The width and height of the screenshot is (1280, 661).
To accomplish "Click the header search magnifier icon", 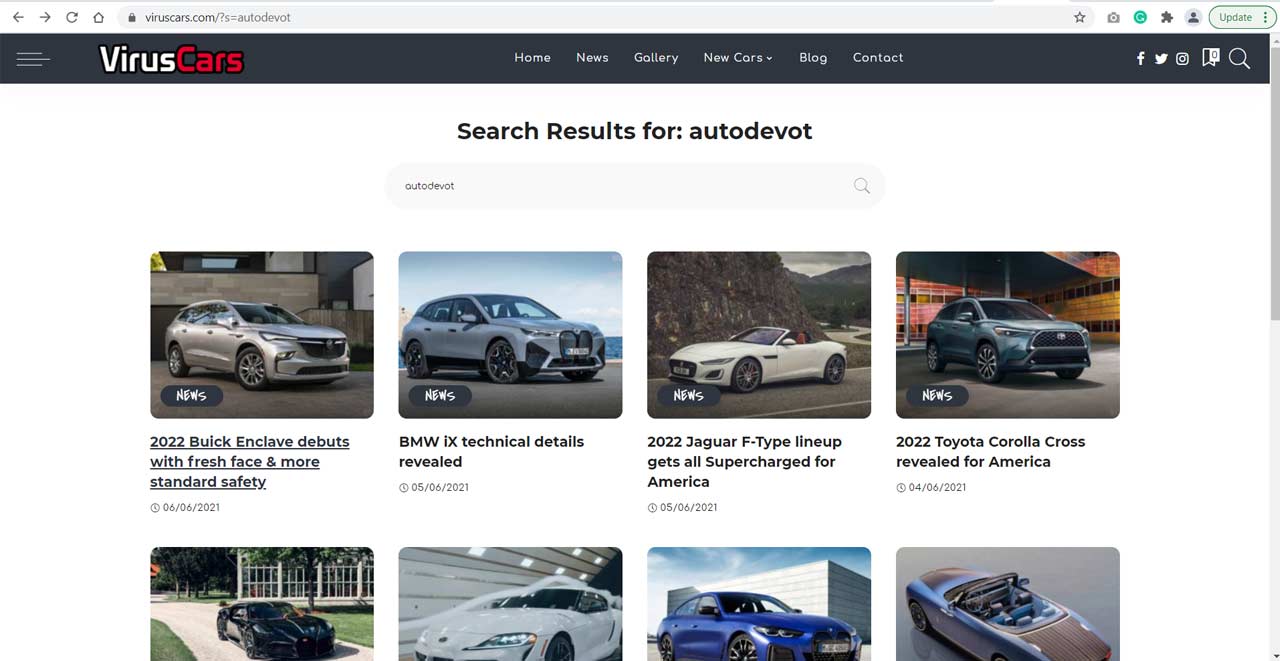I will coord(1239,59).
